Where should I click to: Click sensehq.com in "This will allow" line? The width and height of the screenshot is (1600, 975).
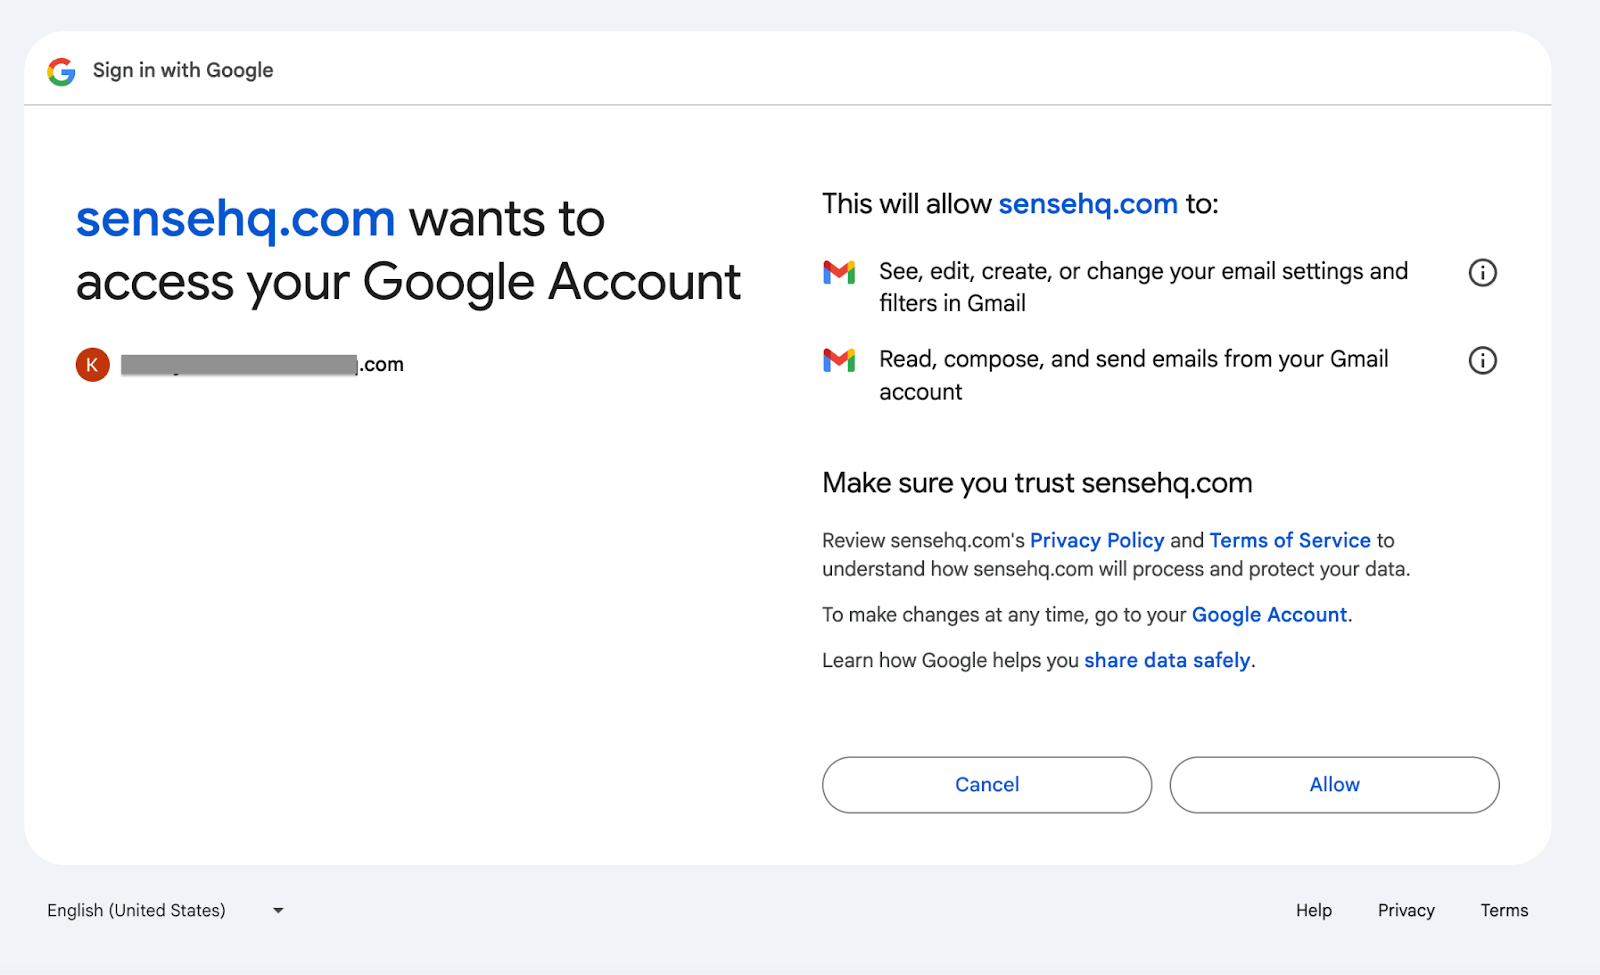(x=1088, y=204)
